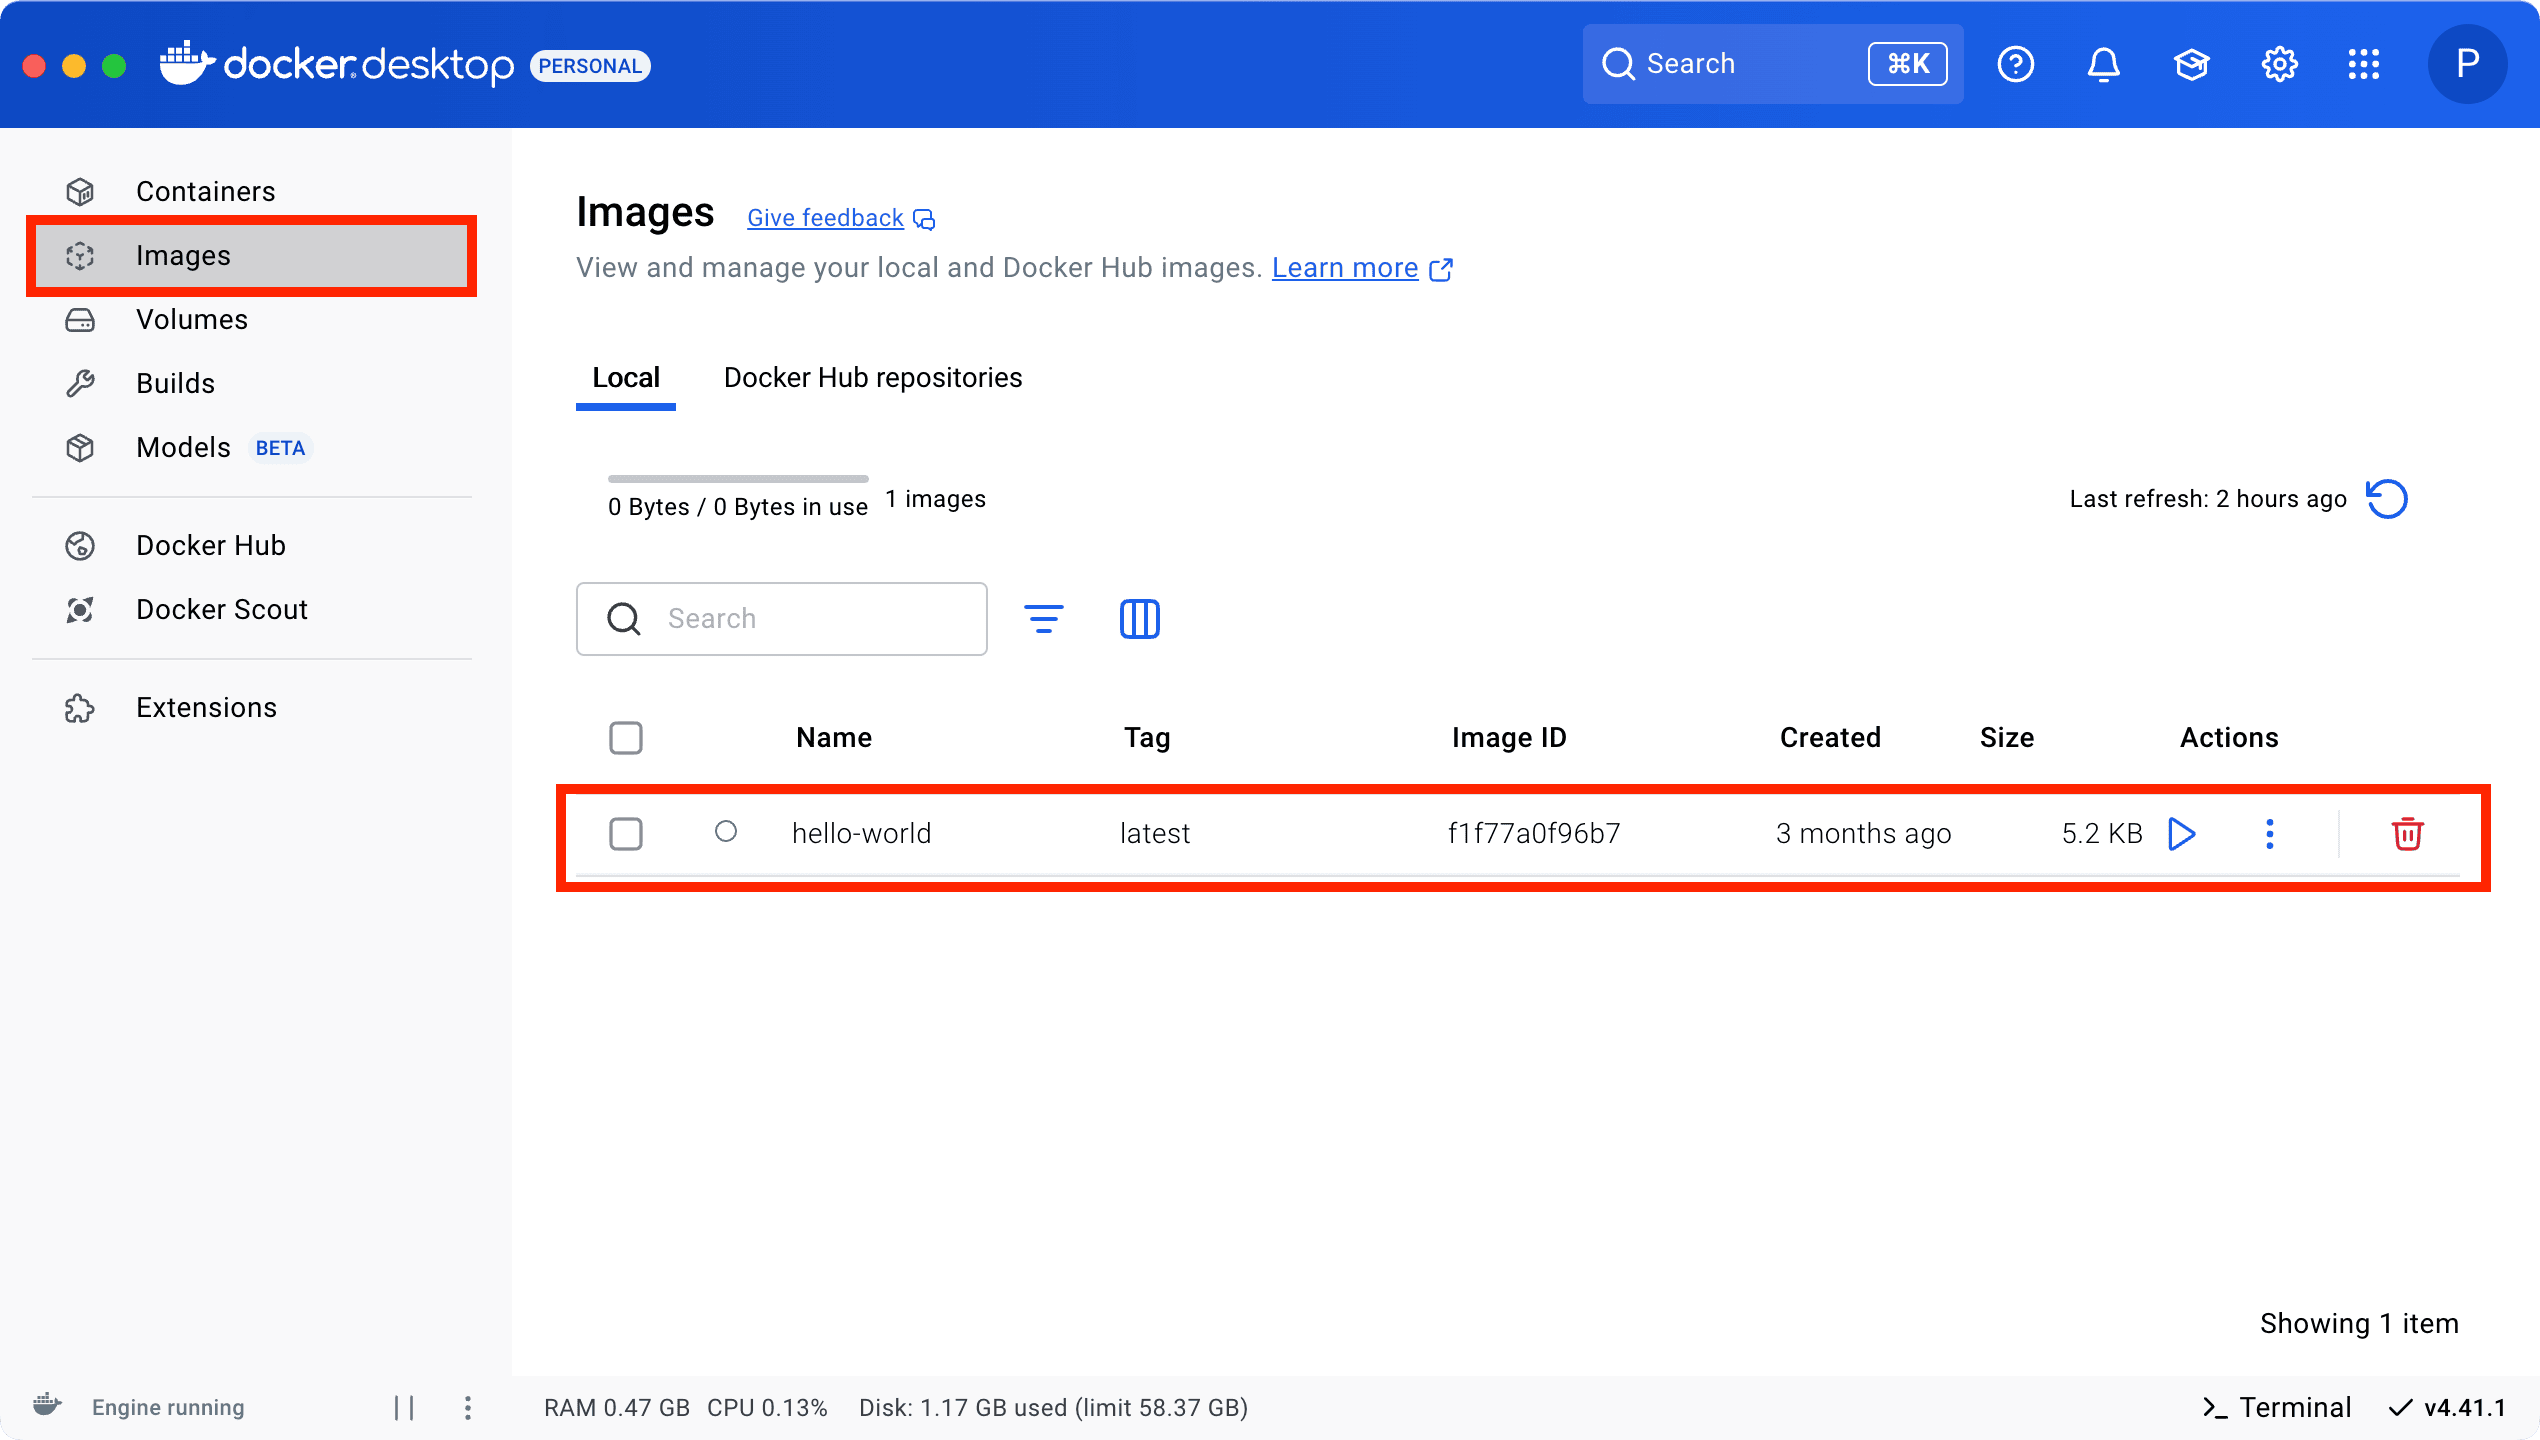This screenshot has height=1440, width=2540.
Task: Run the hello-world image
Action: click(x=2182, y=834)
